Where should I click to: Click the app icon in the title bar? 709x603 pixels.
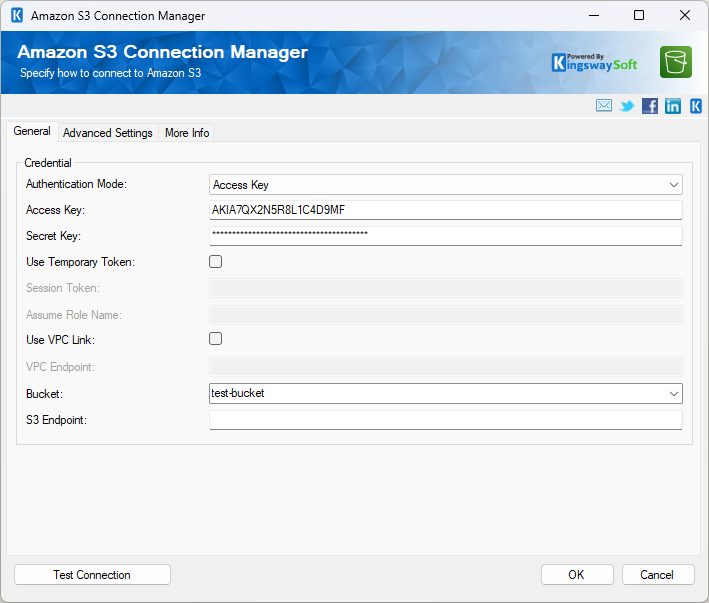[x=17, y=15]
